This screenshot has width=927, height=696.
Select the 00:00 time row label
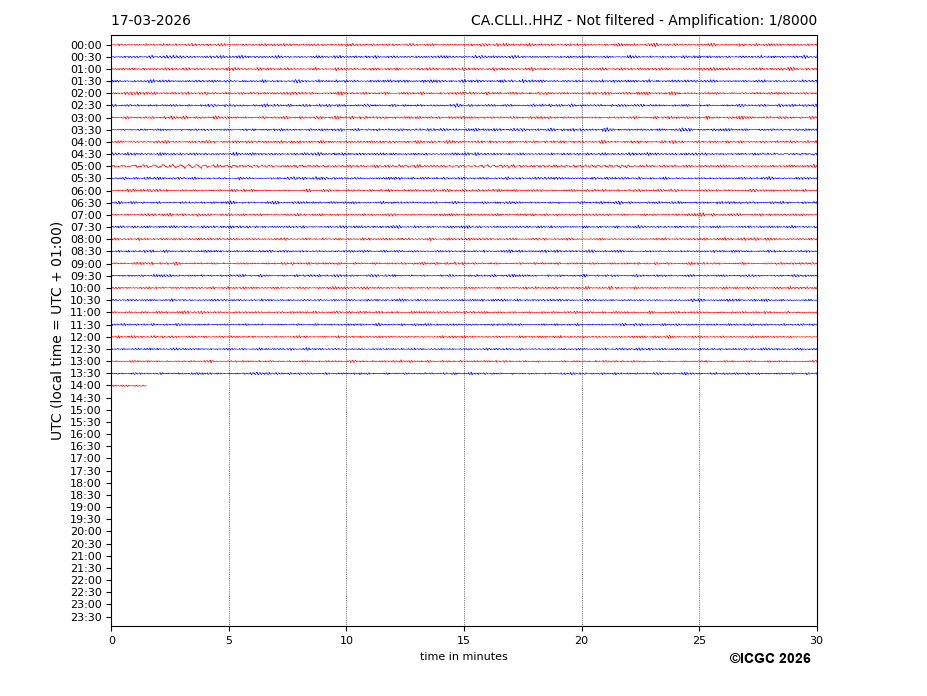click(x=86, y=45)
